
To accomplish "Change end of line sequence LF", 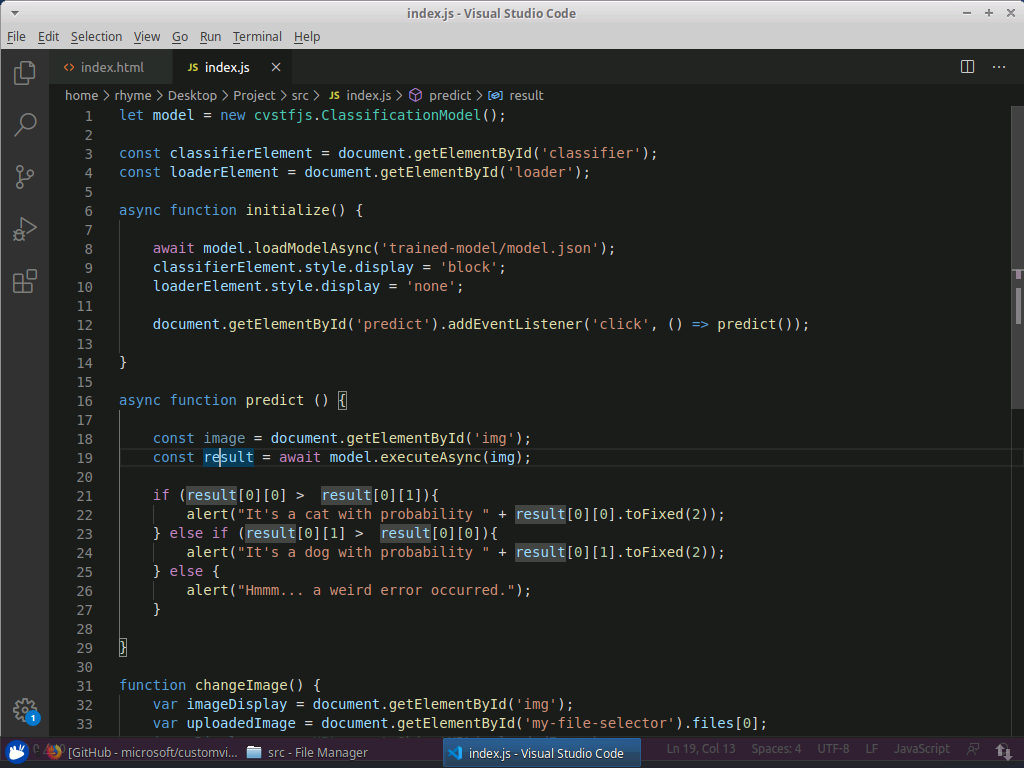I will (871, 749).
